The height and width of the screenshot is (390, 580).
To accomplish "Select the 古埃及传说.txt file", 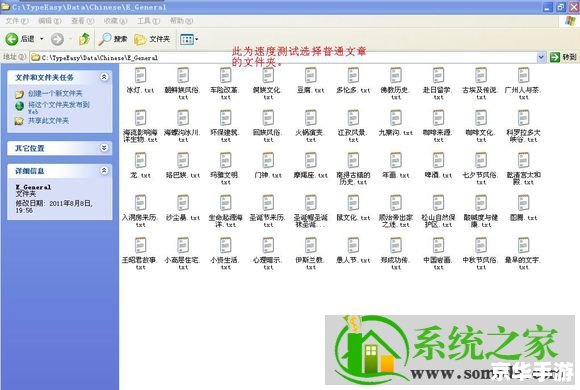I will (481, 83).
